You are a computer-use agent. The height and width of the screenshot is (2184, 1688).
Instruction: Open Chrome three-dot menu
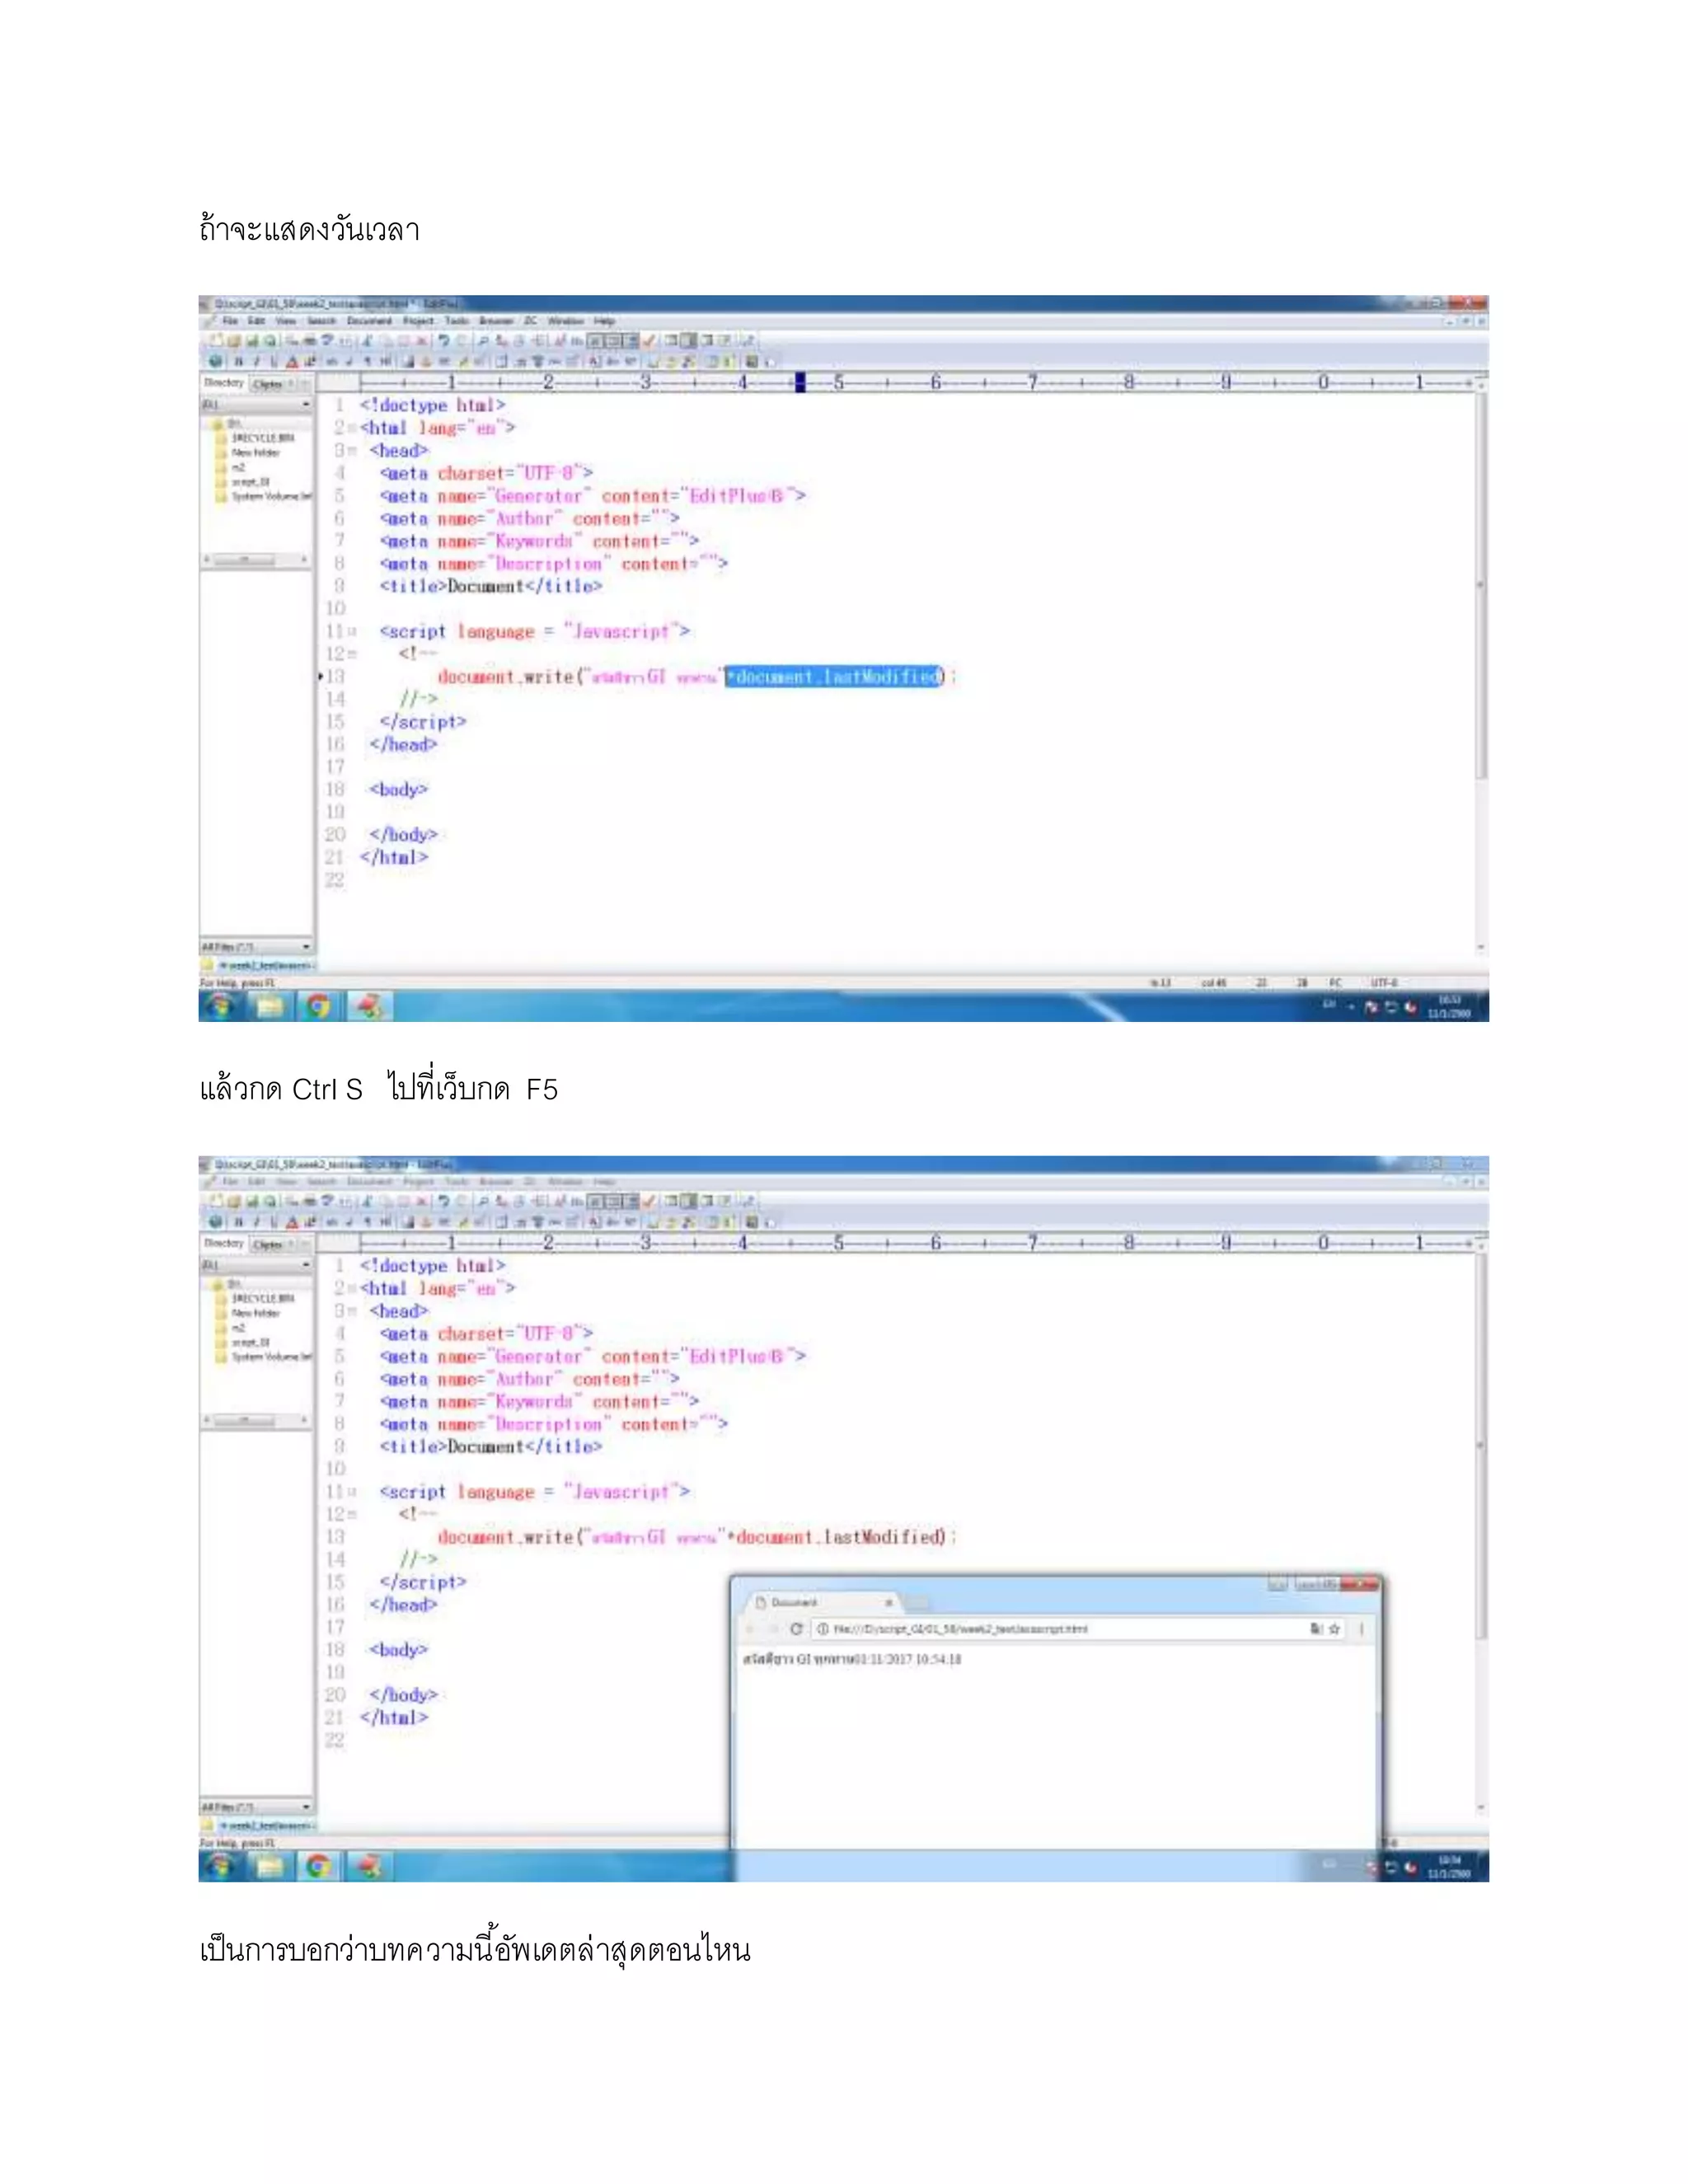tap(1361, 1629)
